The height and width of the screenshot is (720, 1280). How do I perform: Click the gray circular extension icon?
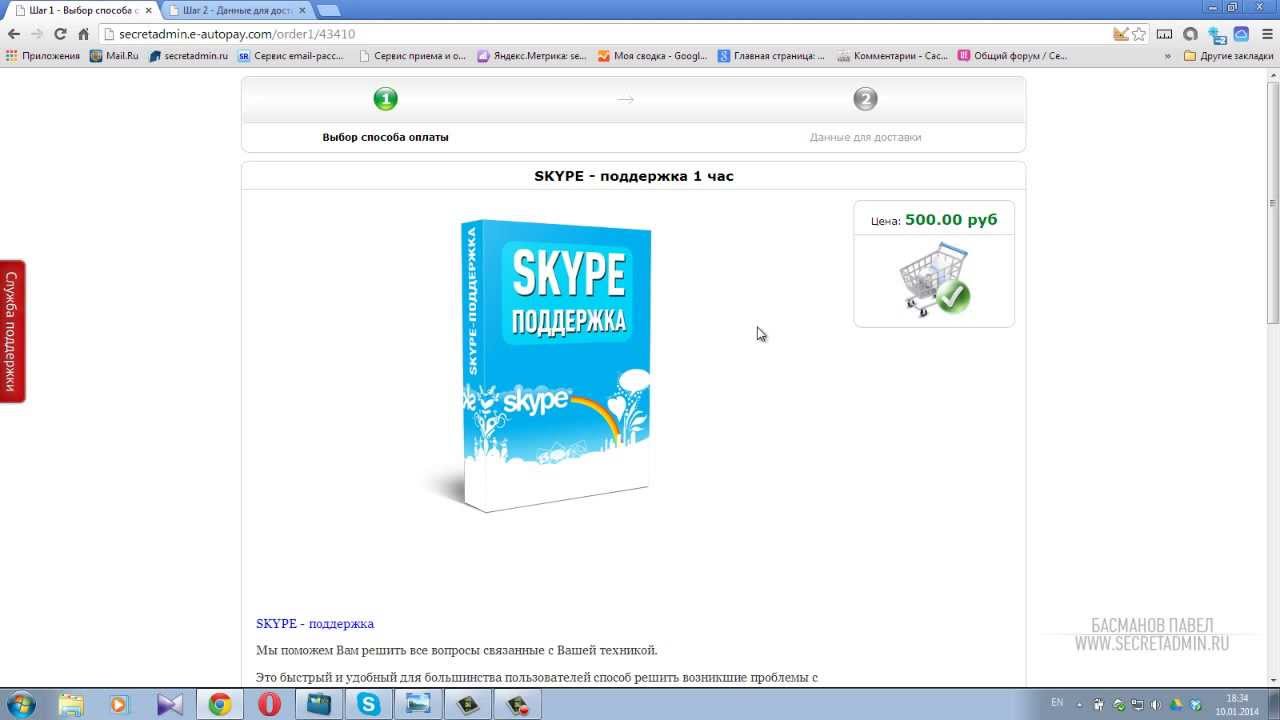pos(1190,34)
